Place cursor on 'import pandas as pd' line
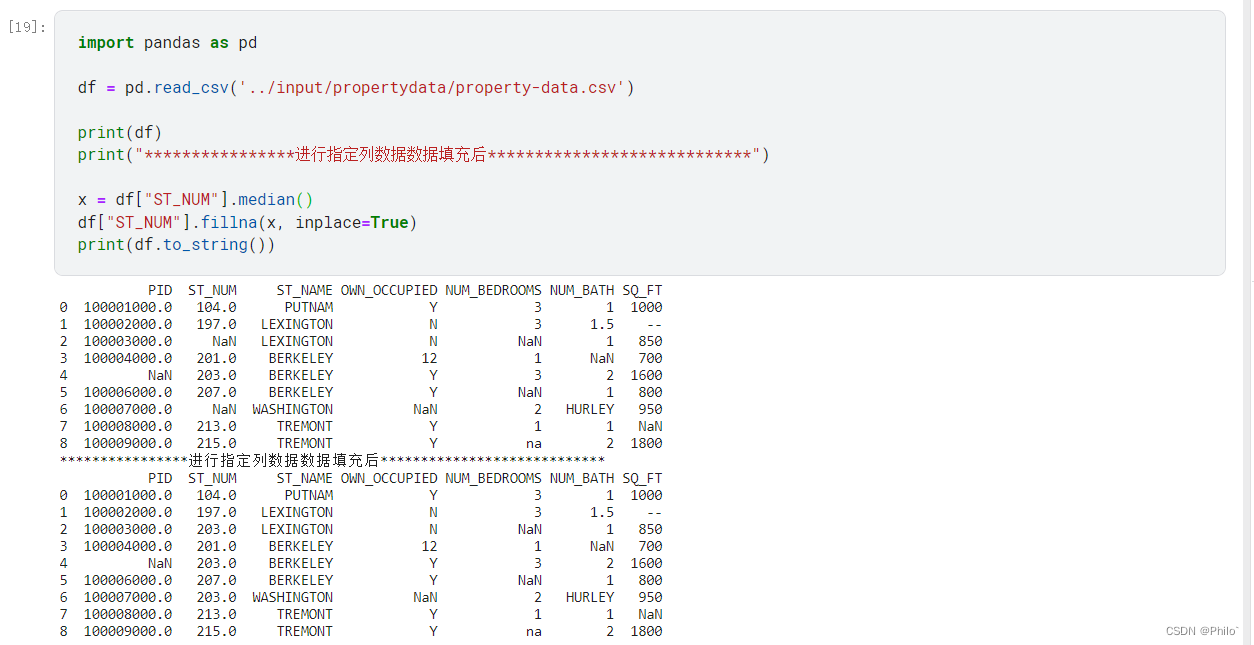The width and height of the screenshot is (1254, 645). pos(167,43)
